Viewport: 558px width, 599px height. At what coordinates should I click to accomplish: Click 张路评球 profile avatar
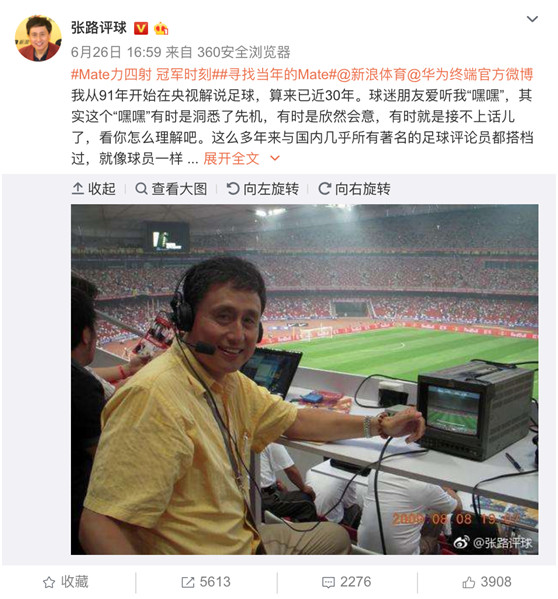(38, 39)
